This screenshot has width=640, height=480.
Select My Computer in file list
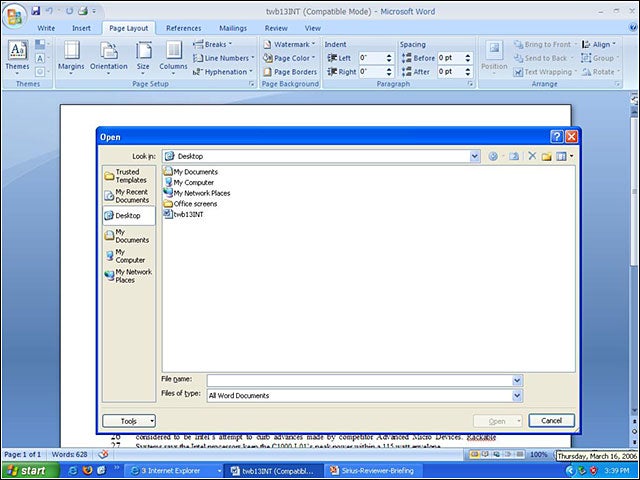coord(189,182)
